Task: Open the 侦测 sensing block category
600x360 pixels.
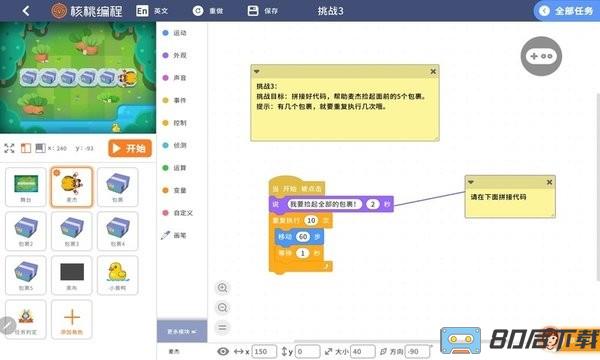Action: click(175, 145)
